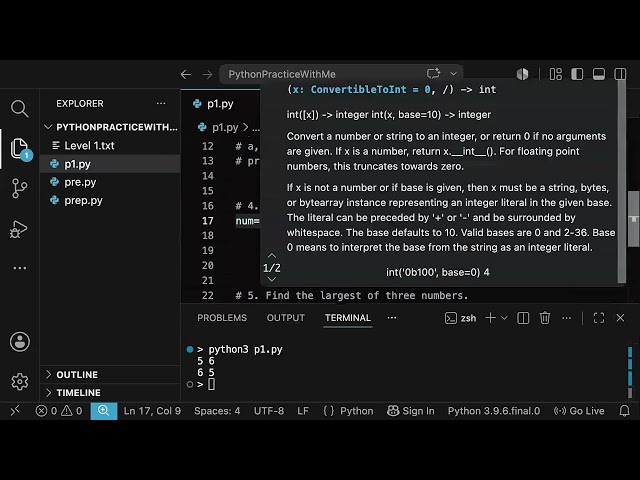Click the Go Live status item
Viewport: 640px width, 480px height.
point(579,411)
